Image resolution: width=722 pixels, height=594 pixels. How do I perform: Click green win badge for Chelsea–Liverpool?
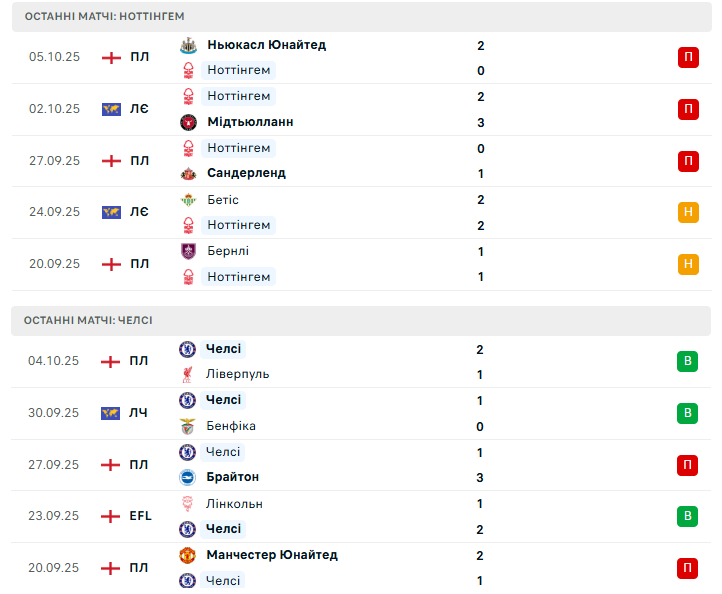688,361
